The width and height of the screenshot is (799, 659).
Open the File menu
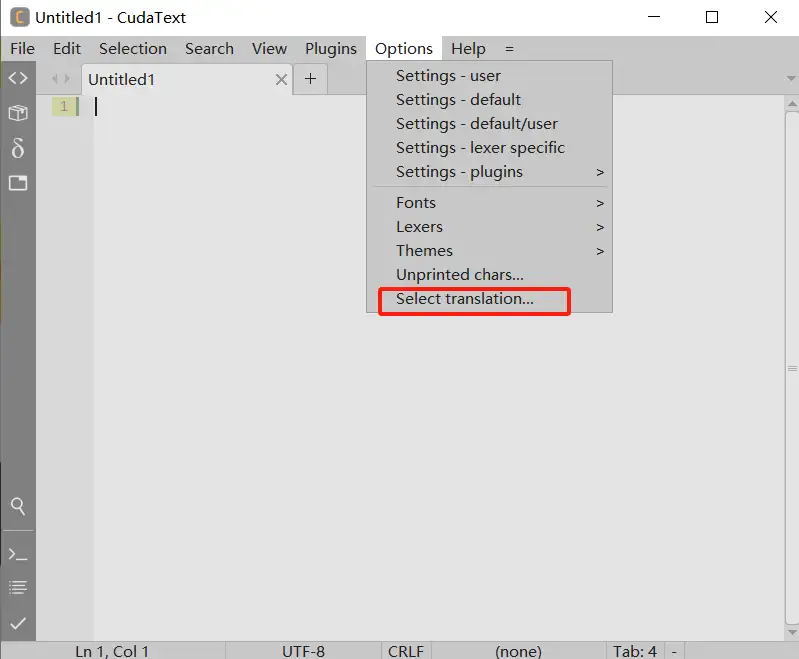coord(22,48)
